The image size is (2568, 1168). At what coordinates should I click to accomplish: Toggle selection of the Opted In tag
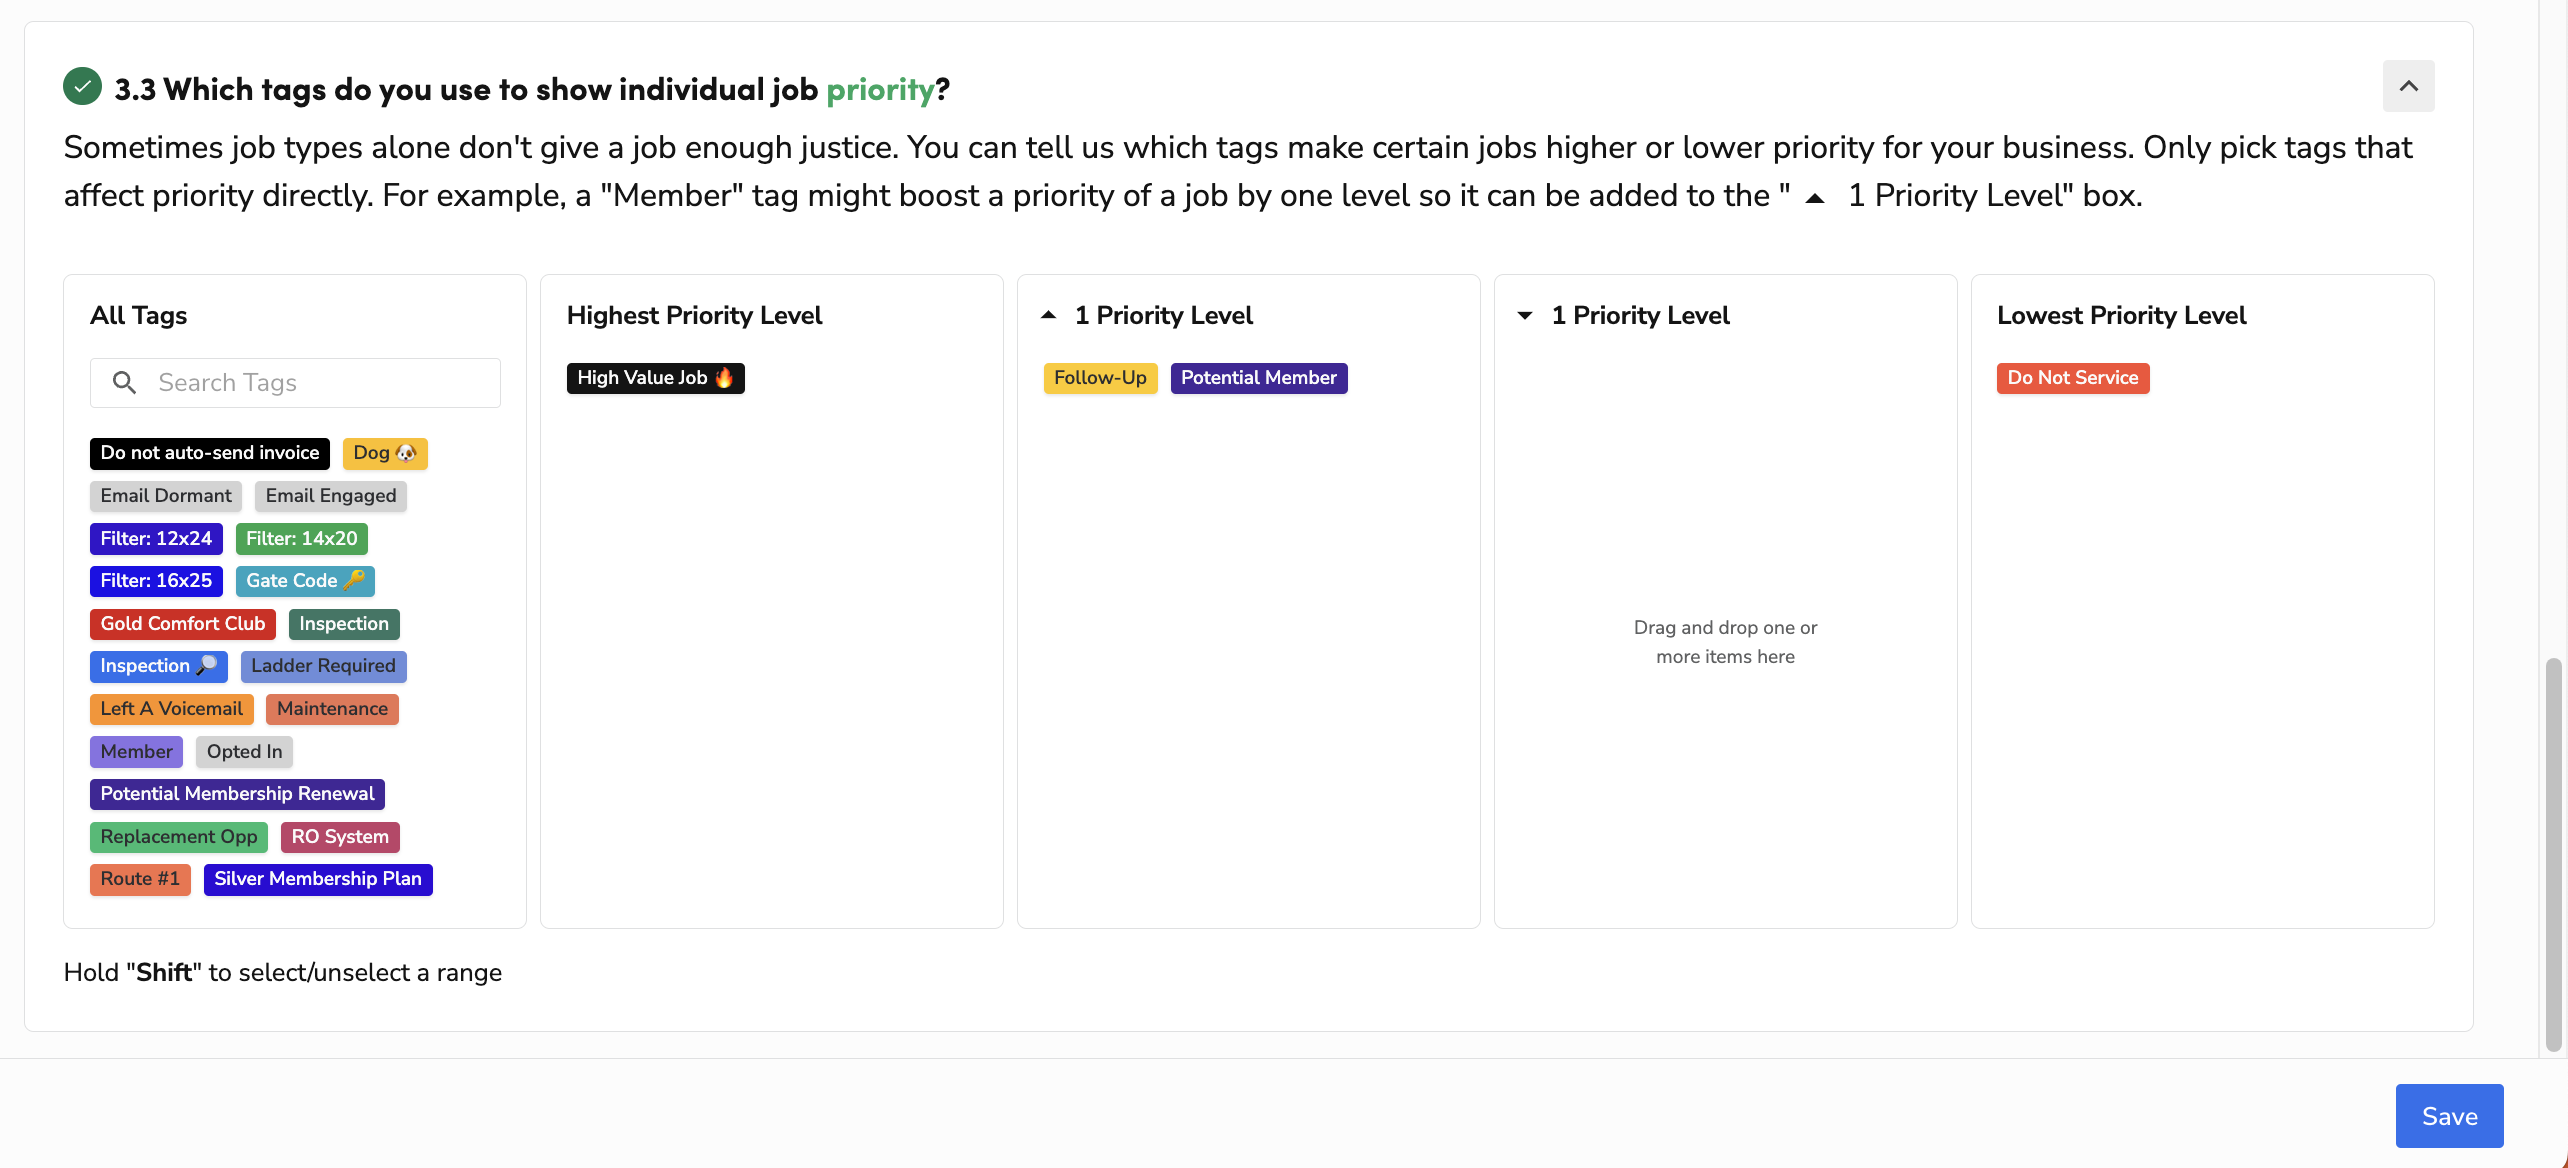[x=243, y=751]
